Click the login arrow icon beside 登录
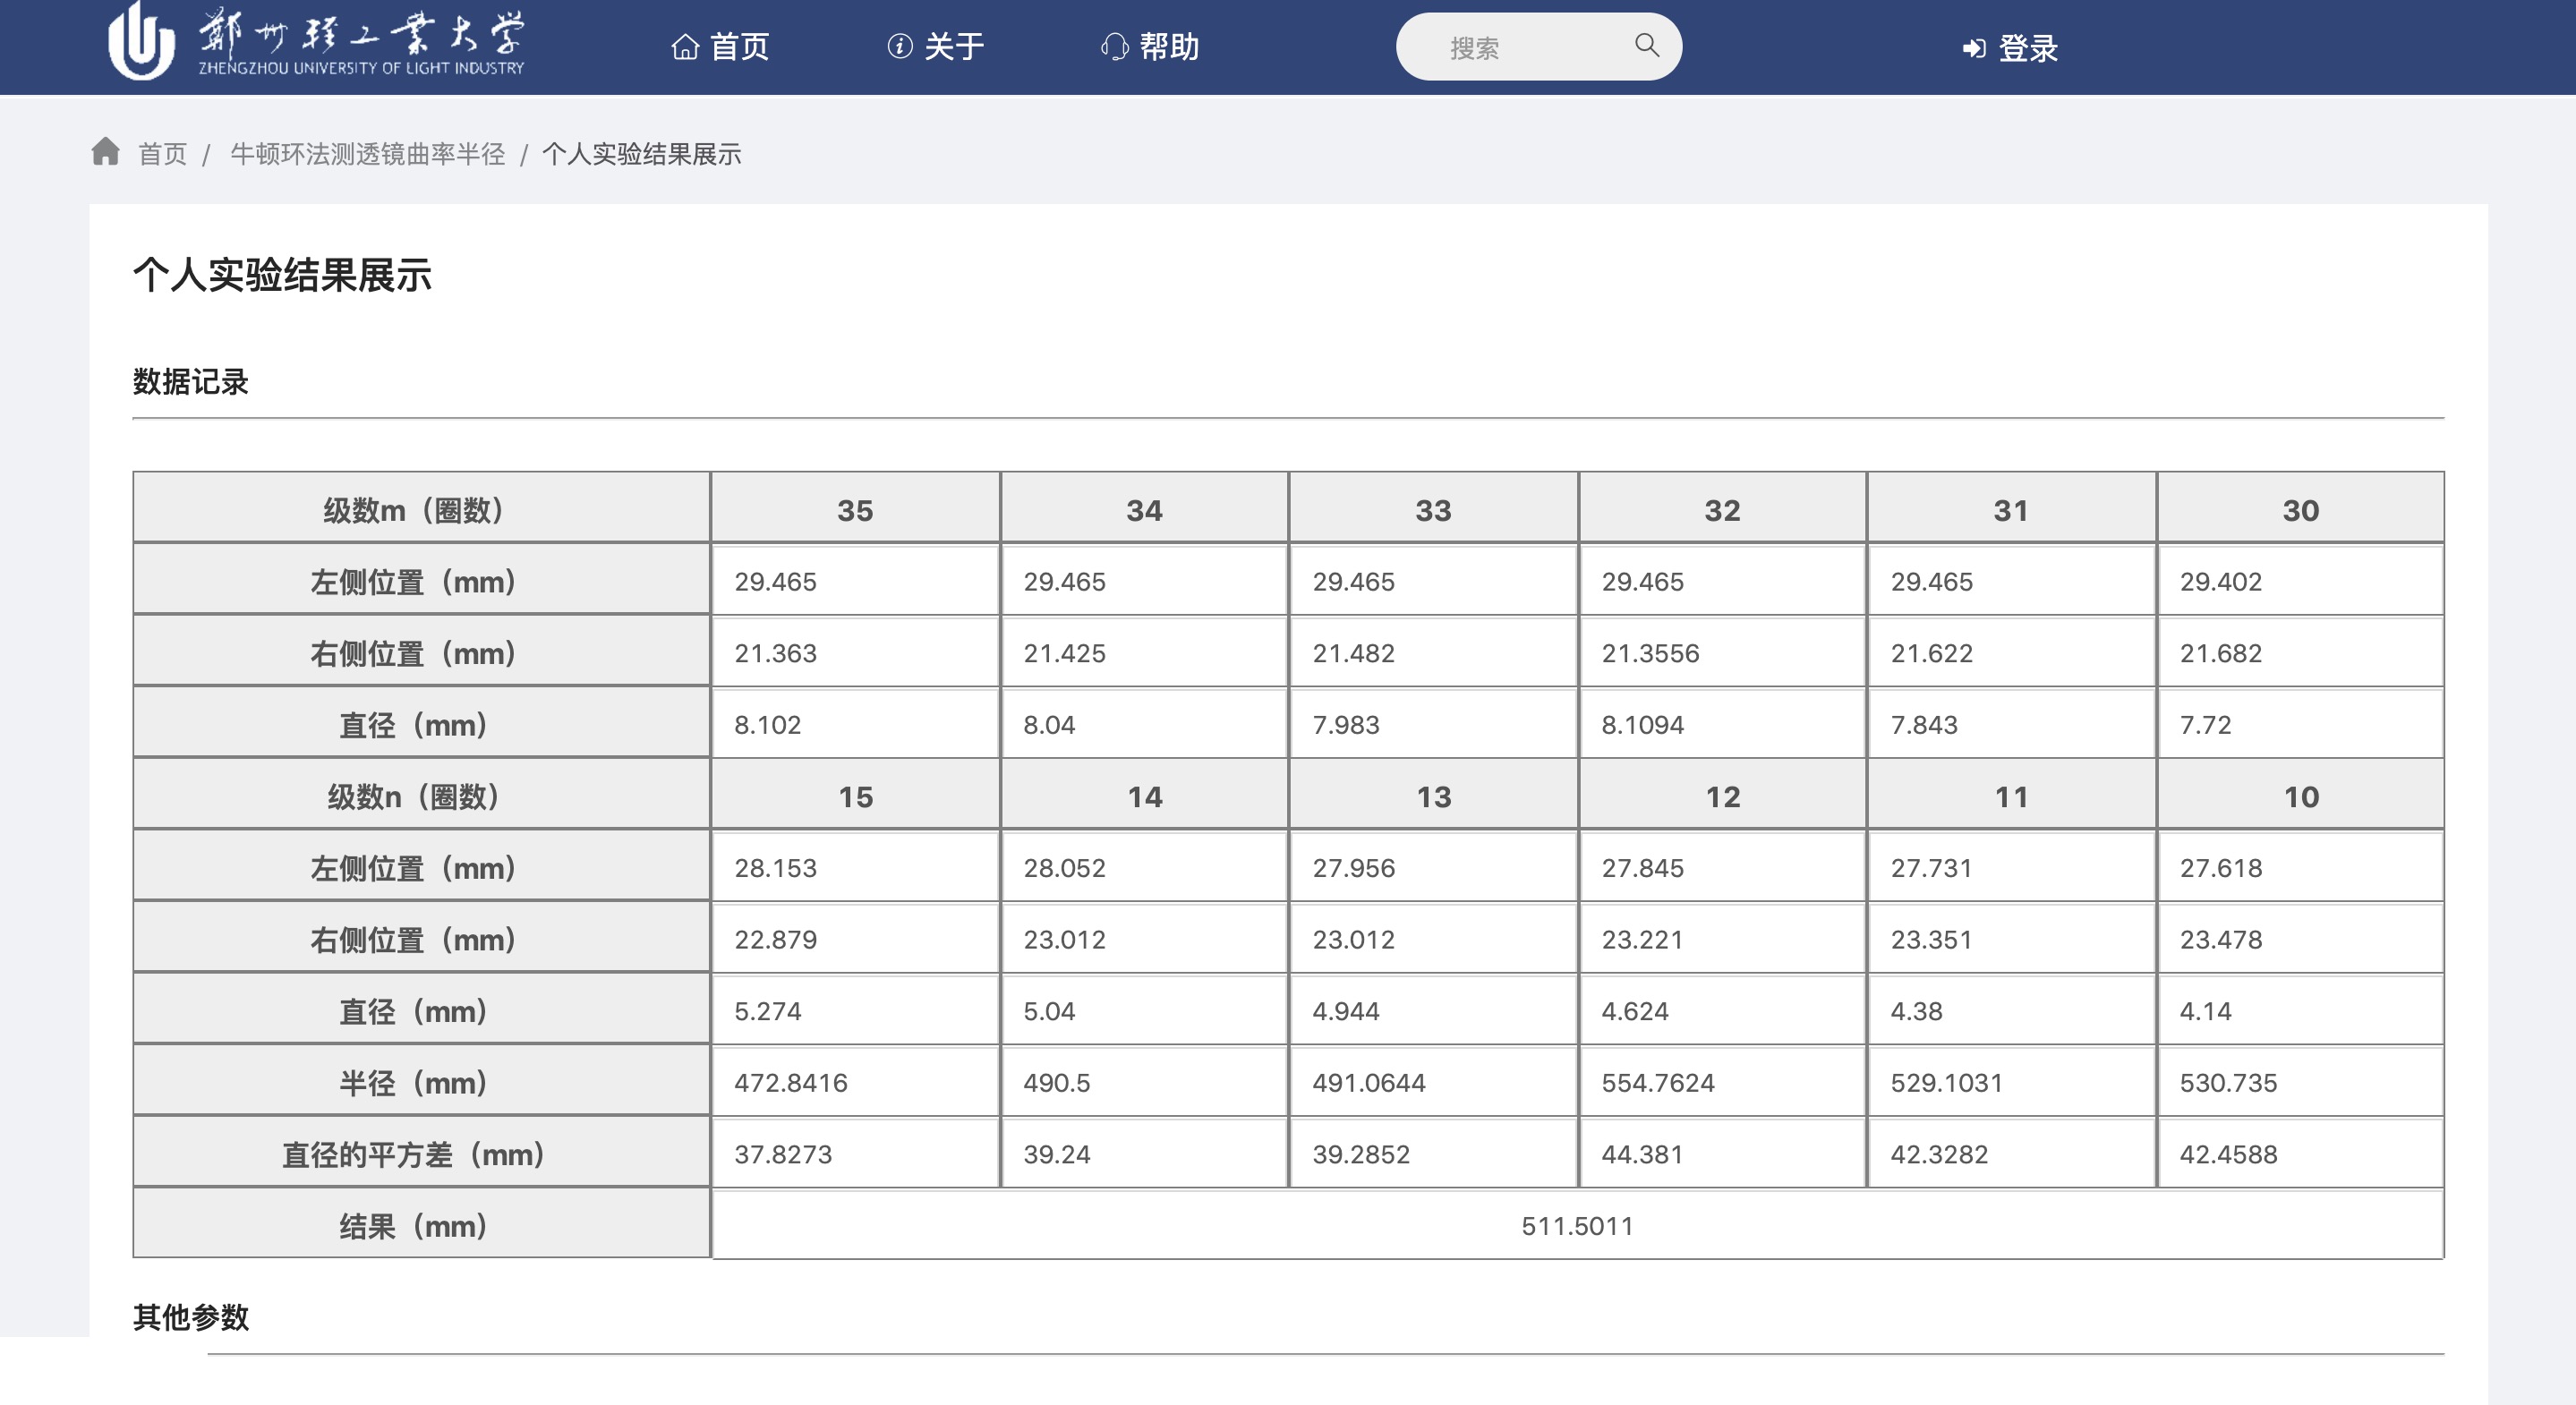Image resolution: width=2576 pixels, height=1405 pixels. (1974, 48)
